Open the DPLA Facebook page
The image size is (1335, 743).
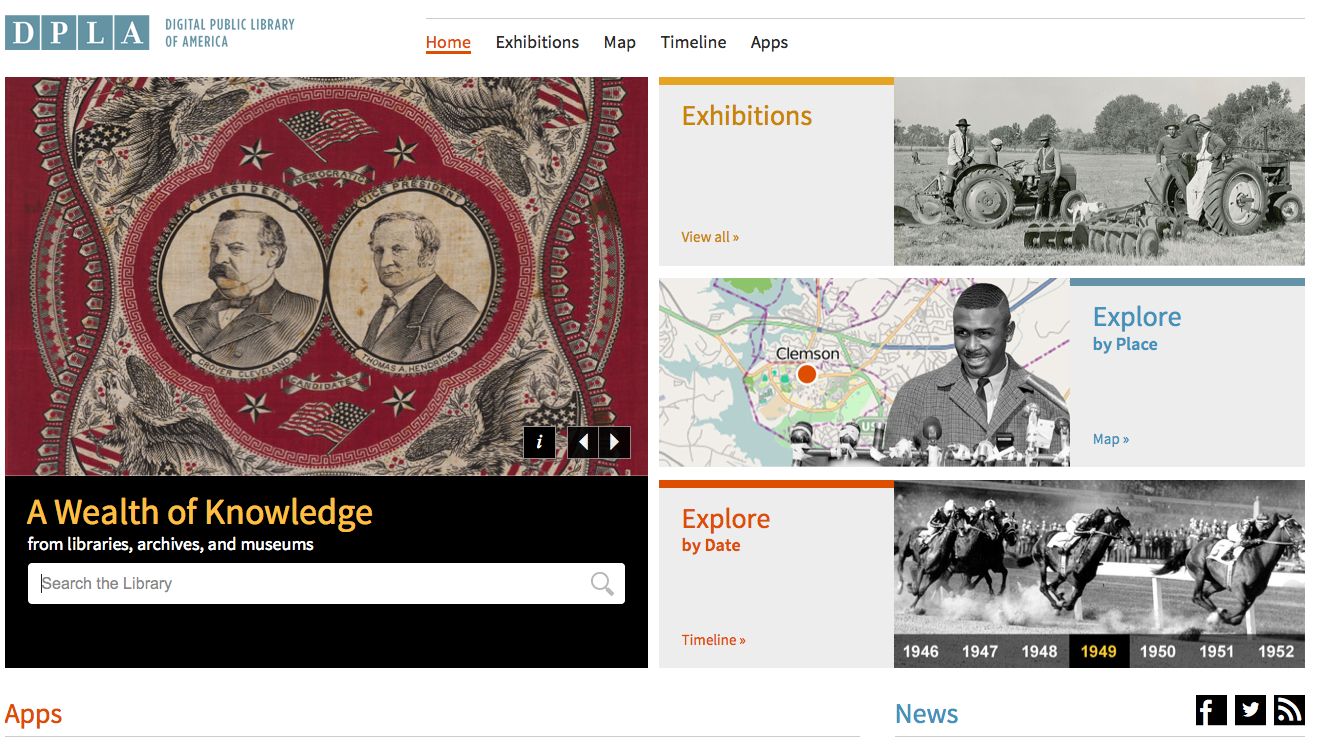[x=1211, y=710]
